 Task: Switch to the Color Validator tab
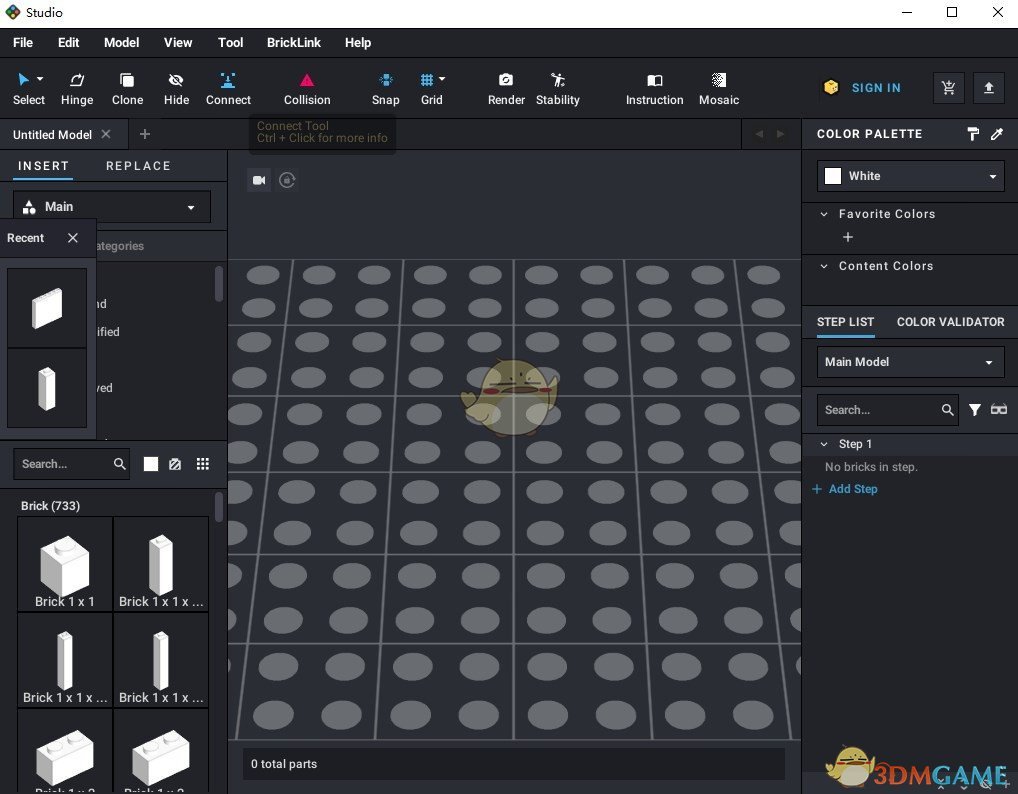pos(950,322)
